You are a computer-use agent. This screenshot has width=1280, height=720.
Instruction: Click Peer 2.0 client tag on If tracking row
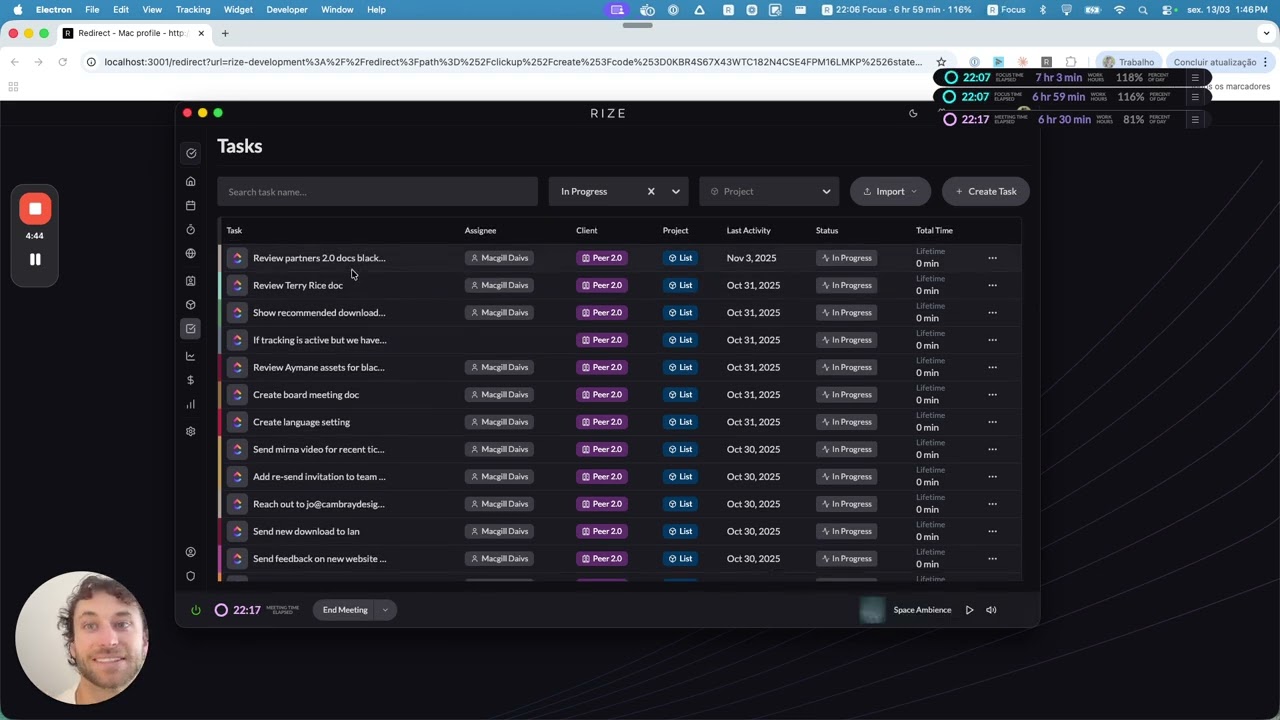(x=601, y=340)
